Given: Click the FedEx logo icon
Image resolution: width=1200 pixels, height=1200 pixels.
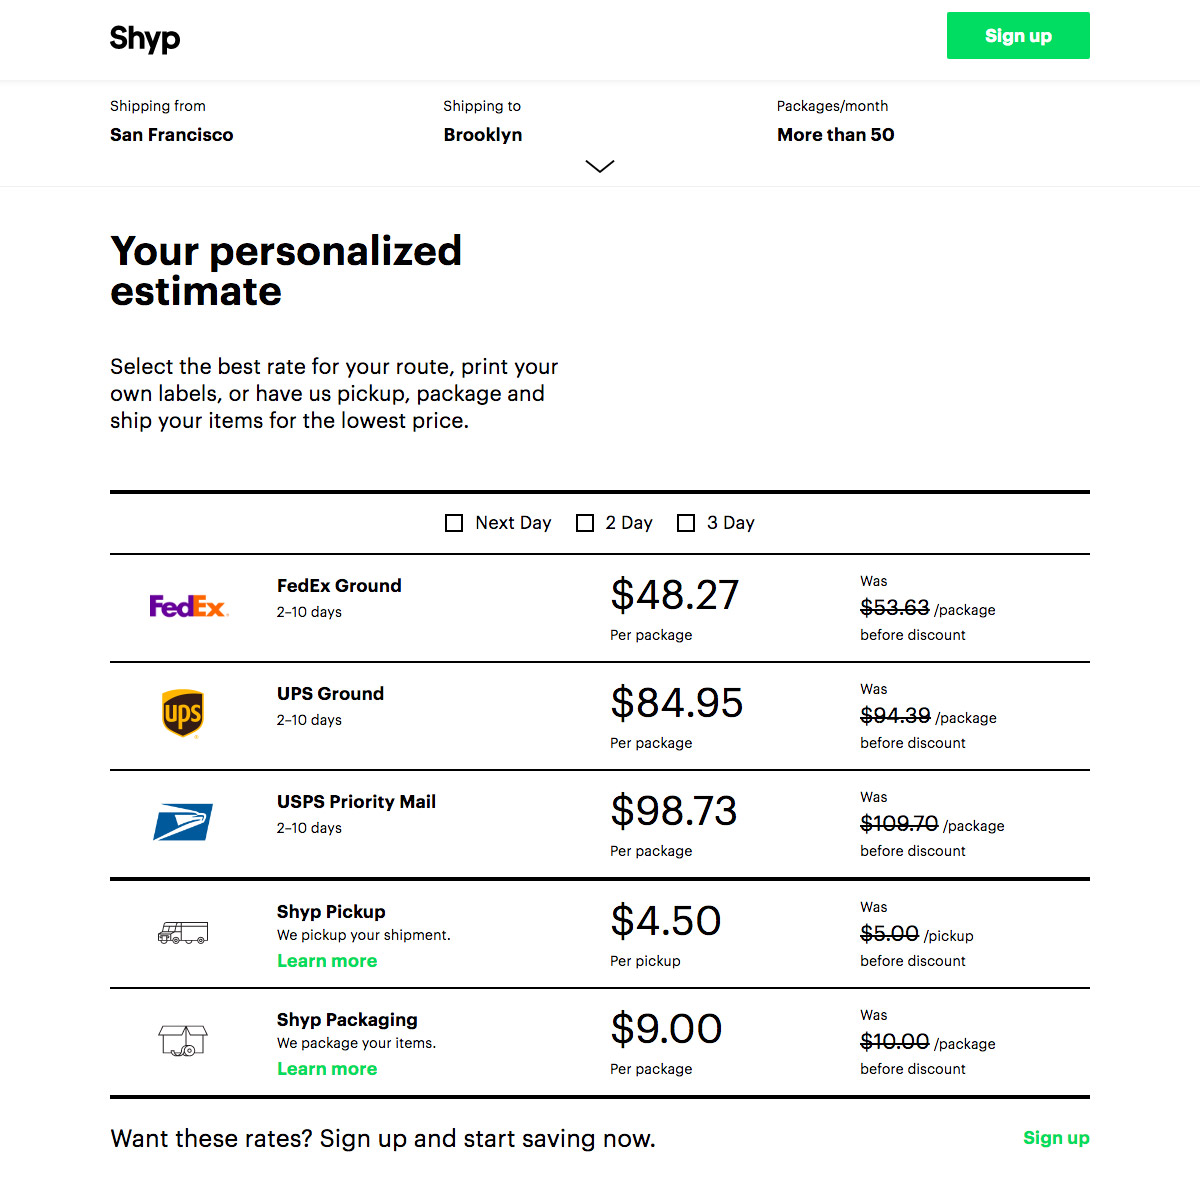Looking at the screenshot, I should pyautogui.click(x=189, y=606).
